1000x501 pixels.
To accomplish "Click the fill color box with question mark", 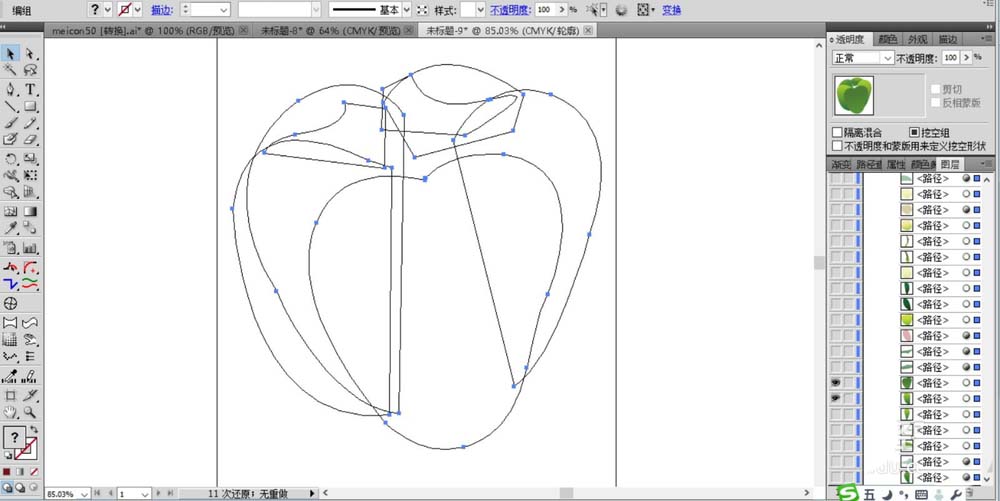I will (x=15, y=437).
